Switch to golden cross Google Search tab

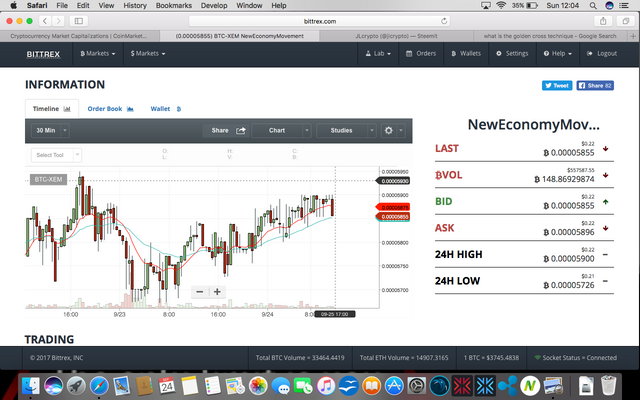click(550, 36)
